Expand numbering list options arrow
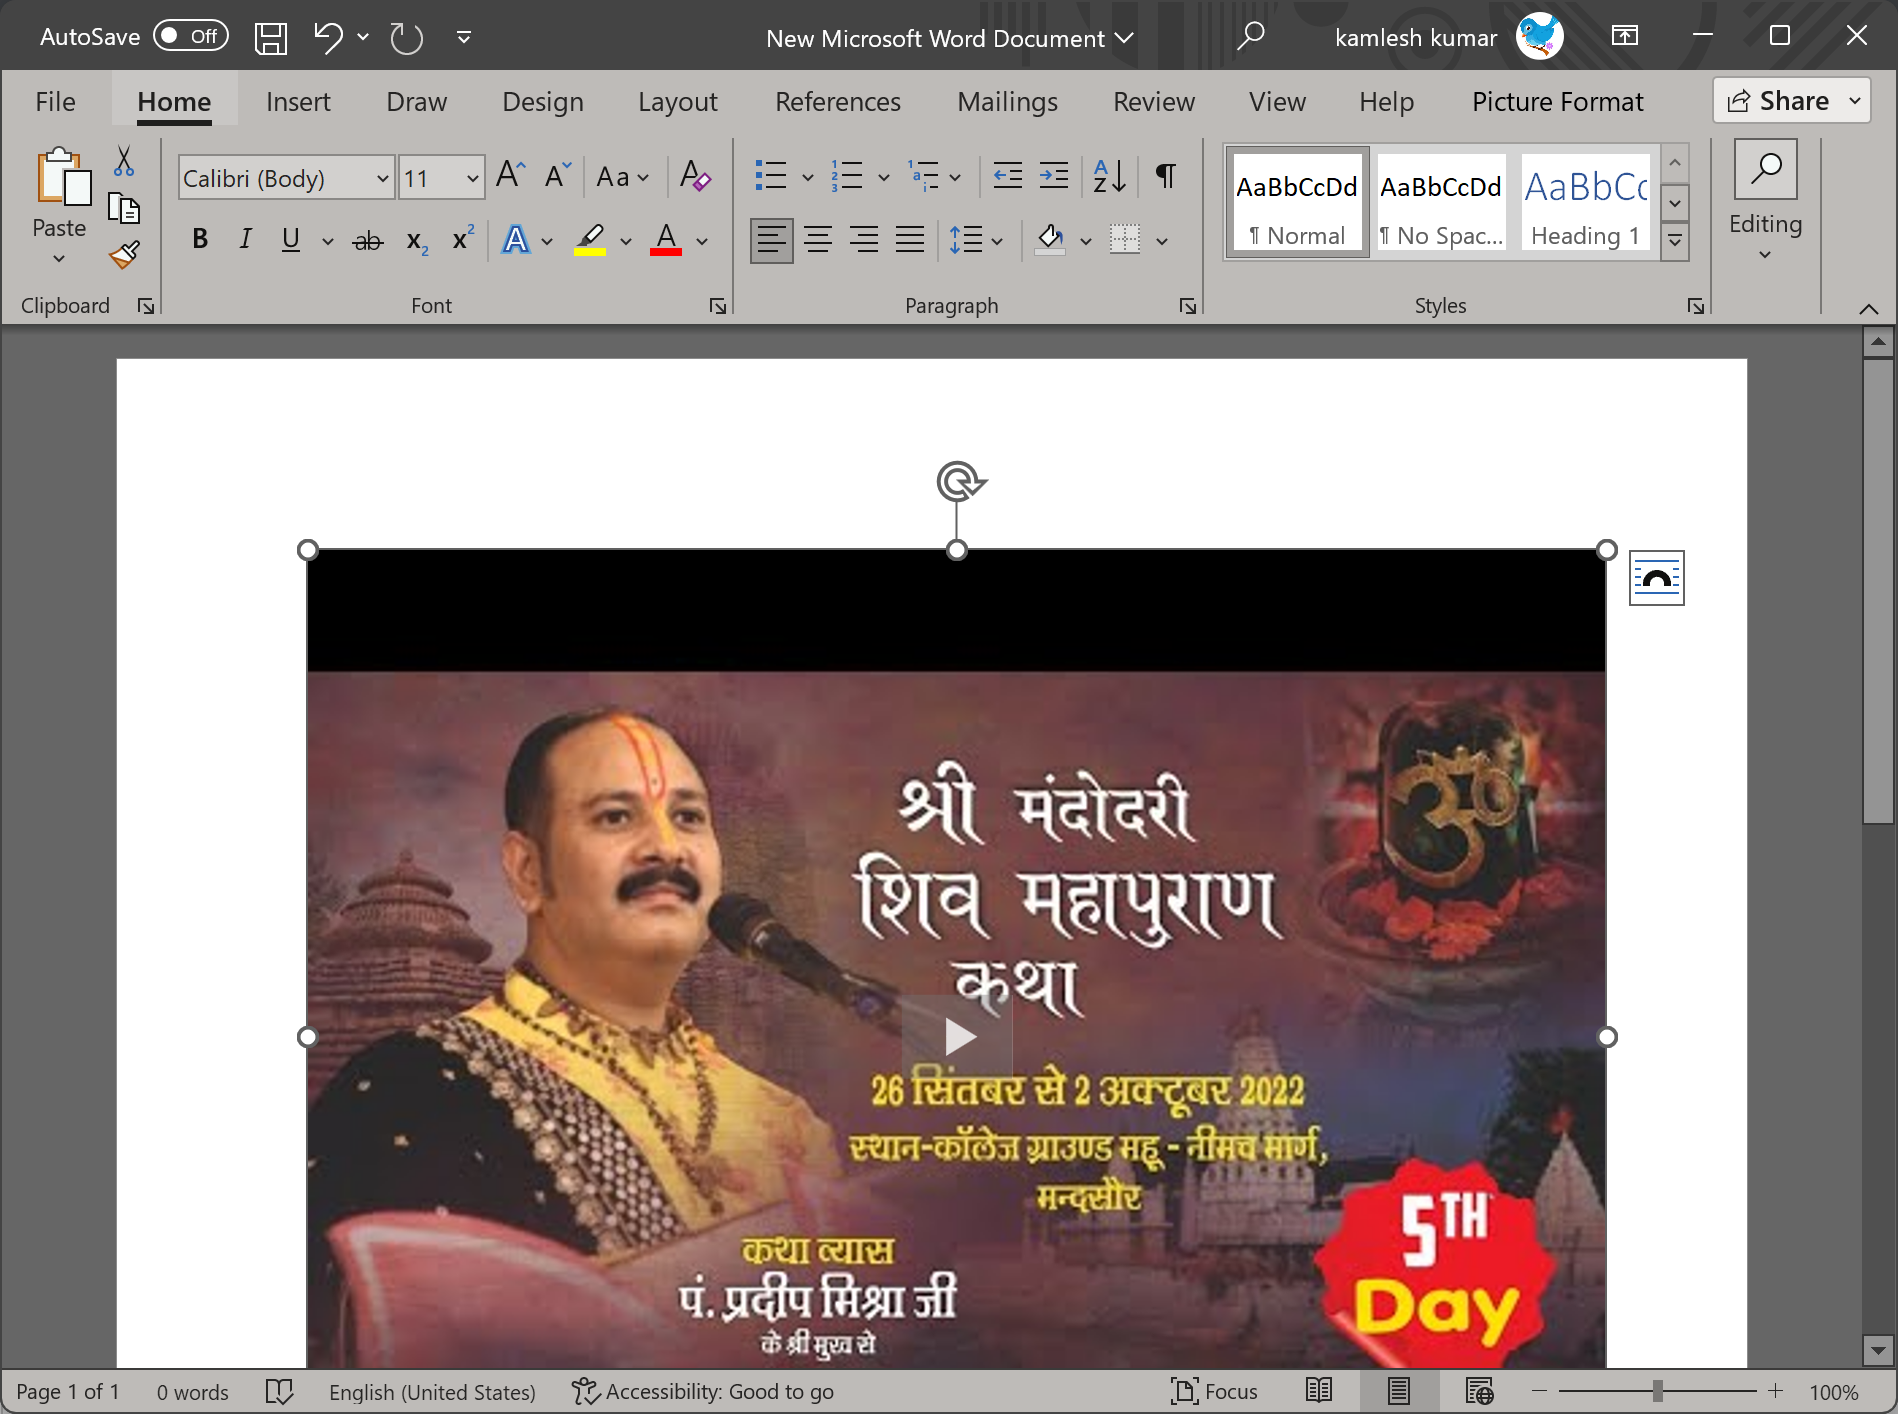 coord(884,178)
